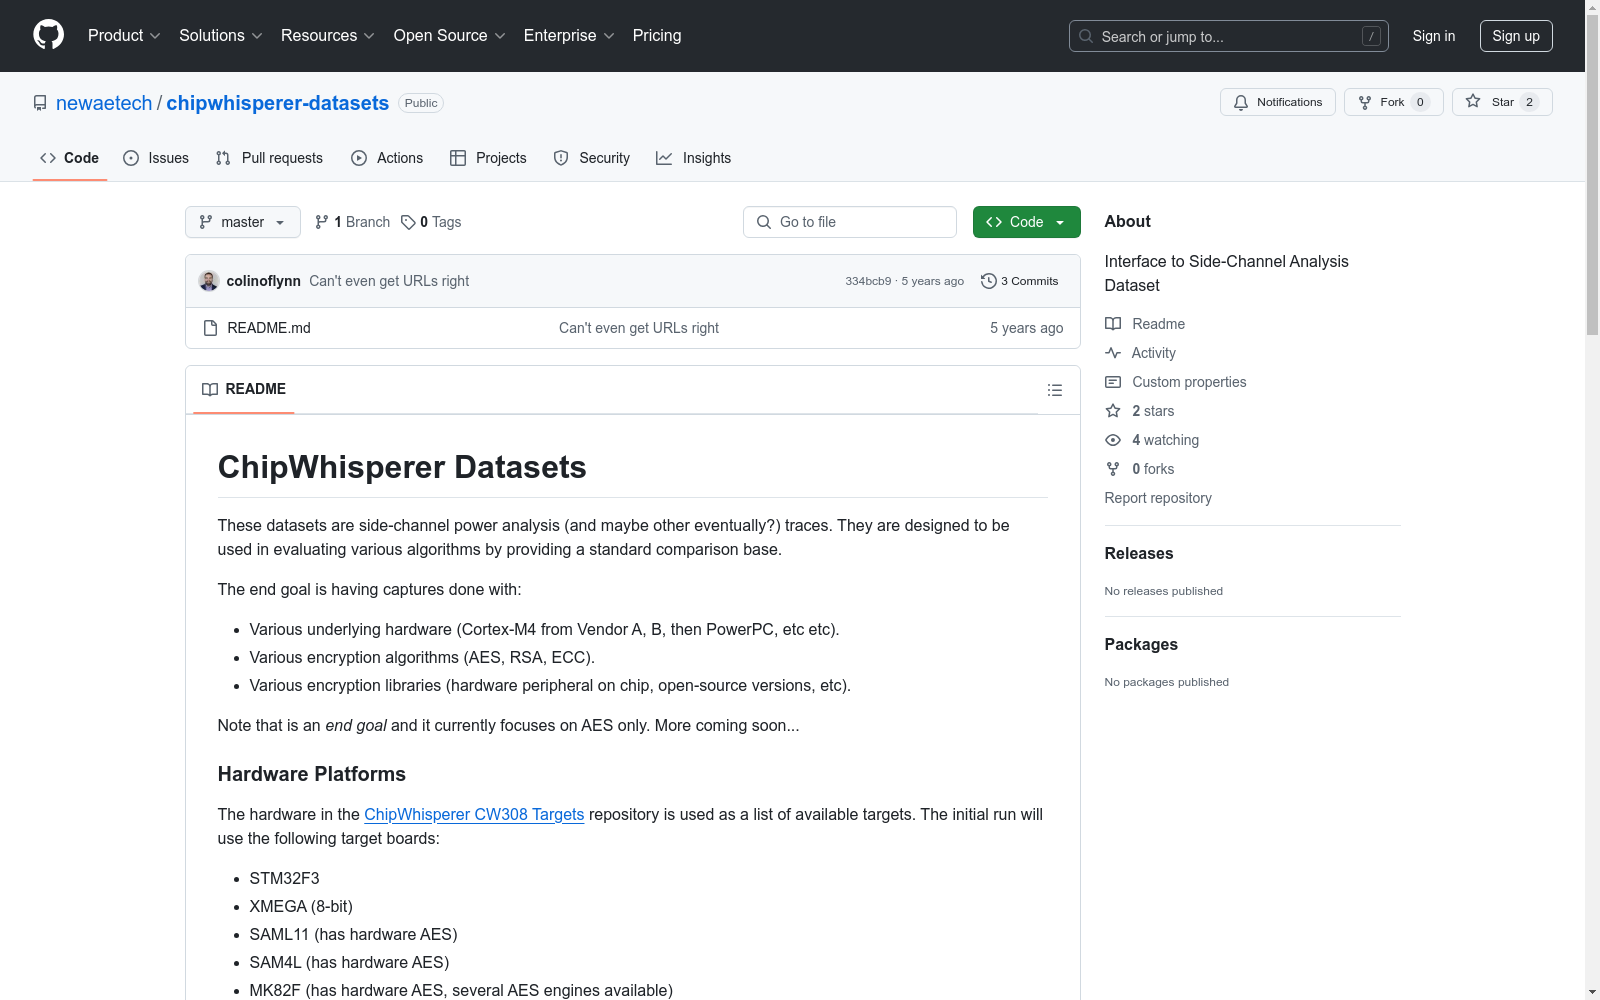The width and height of the screenshot is (1600, 1000).
Task: Open the README.md file
Action: [x=269, y=328]
